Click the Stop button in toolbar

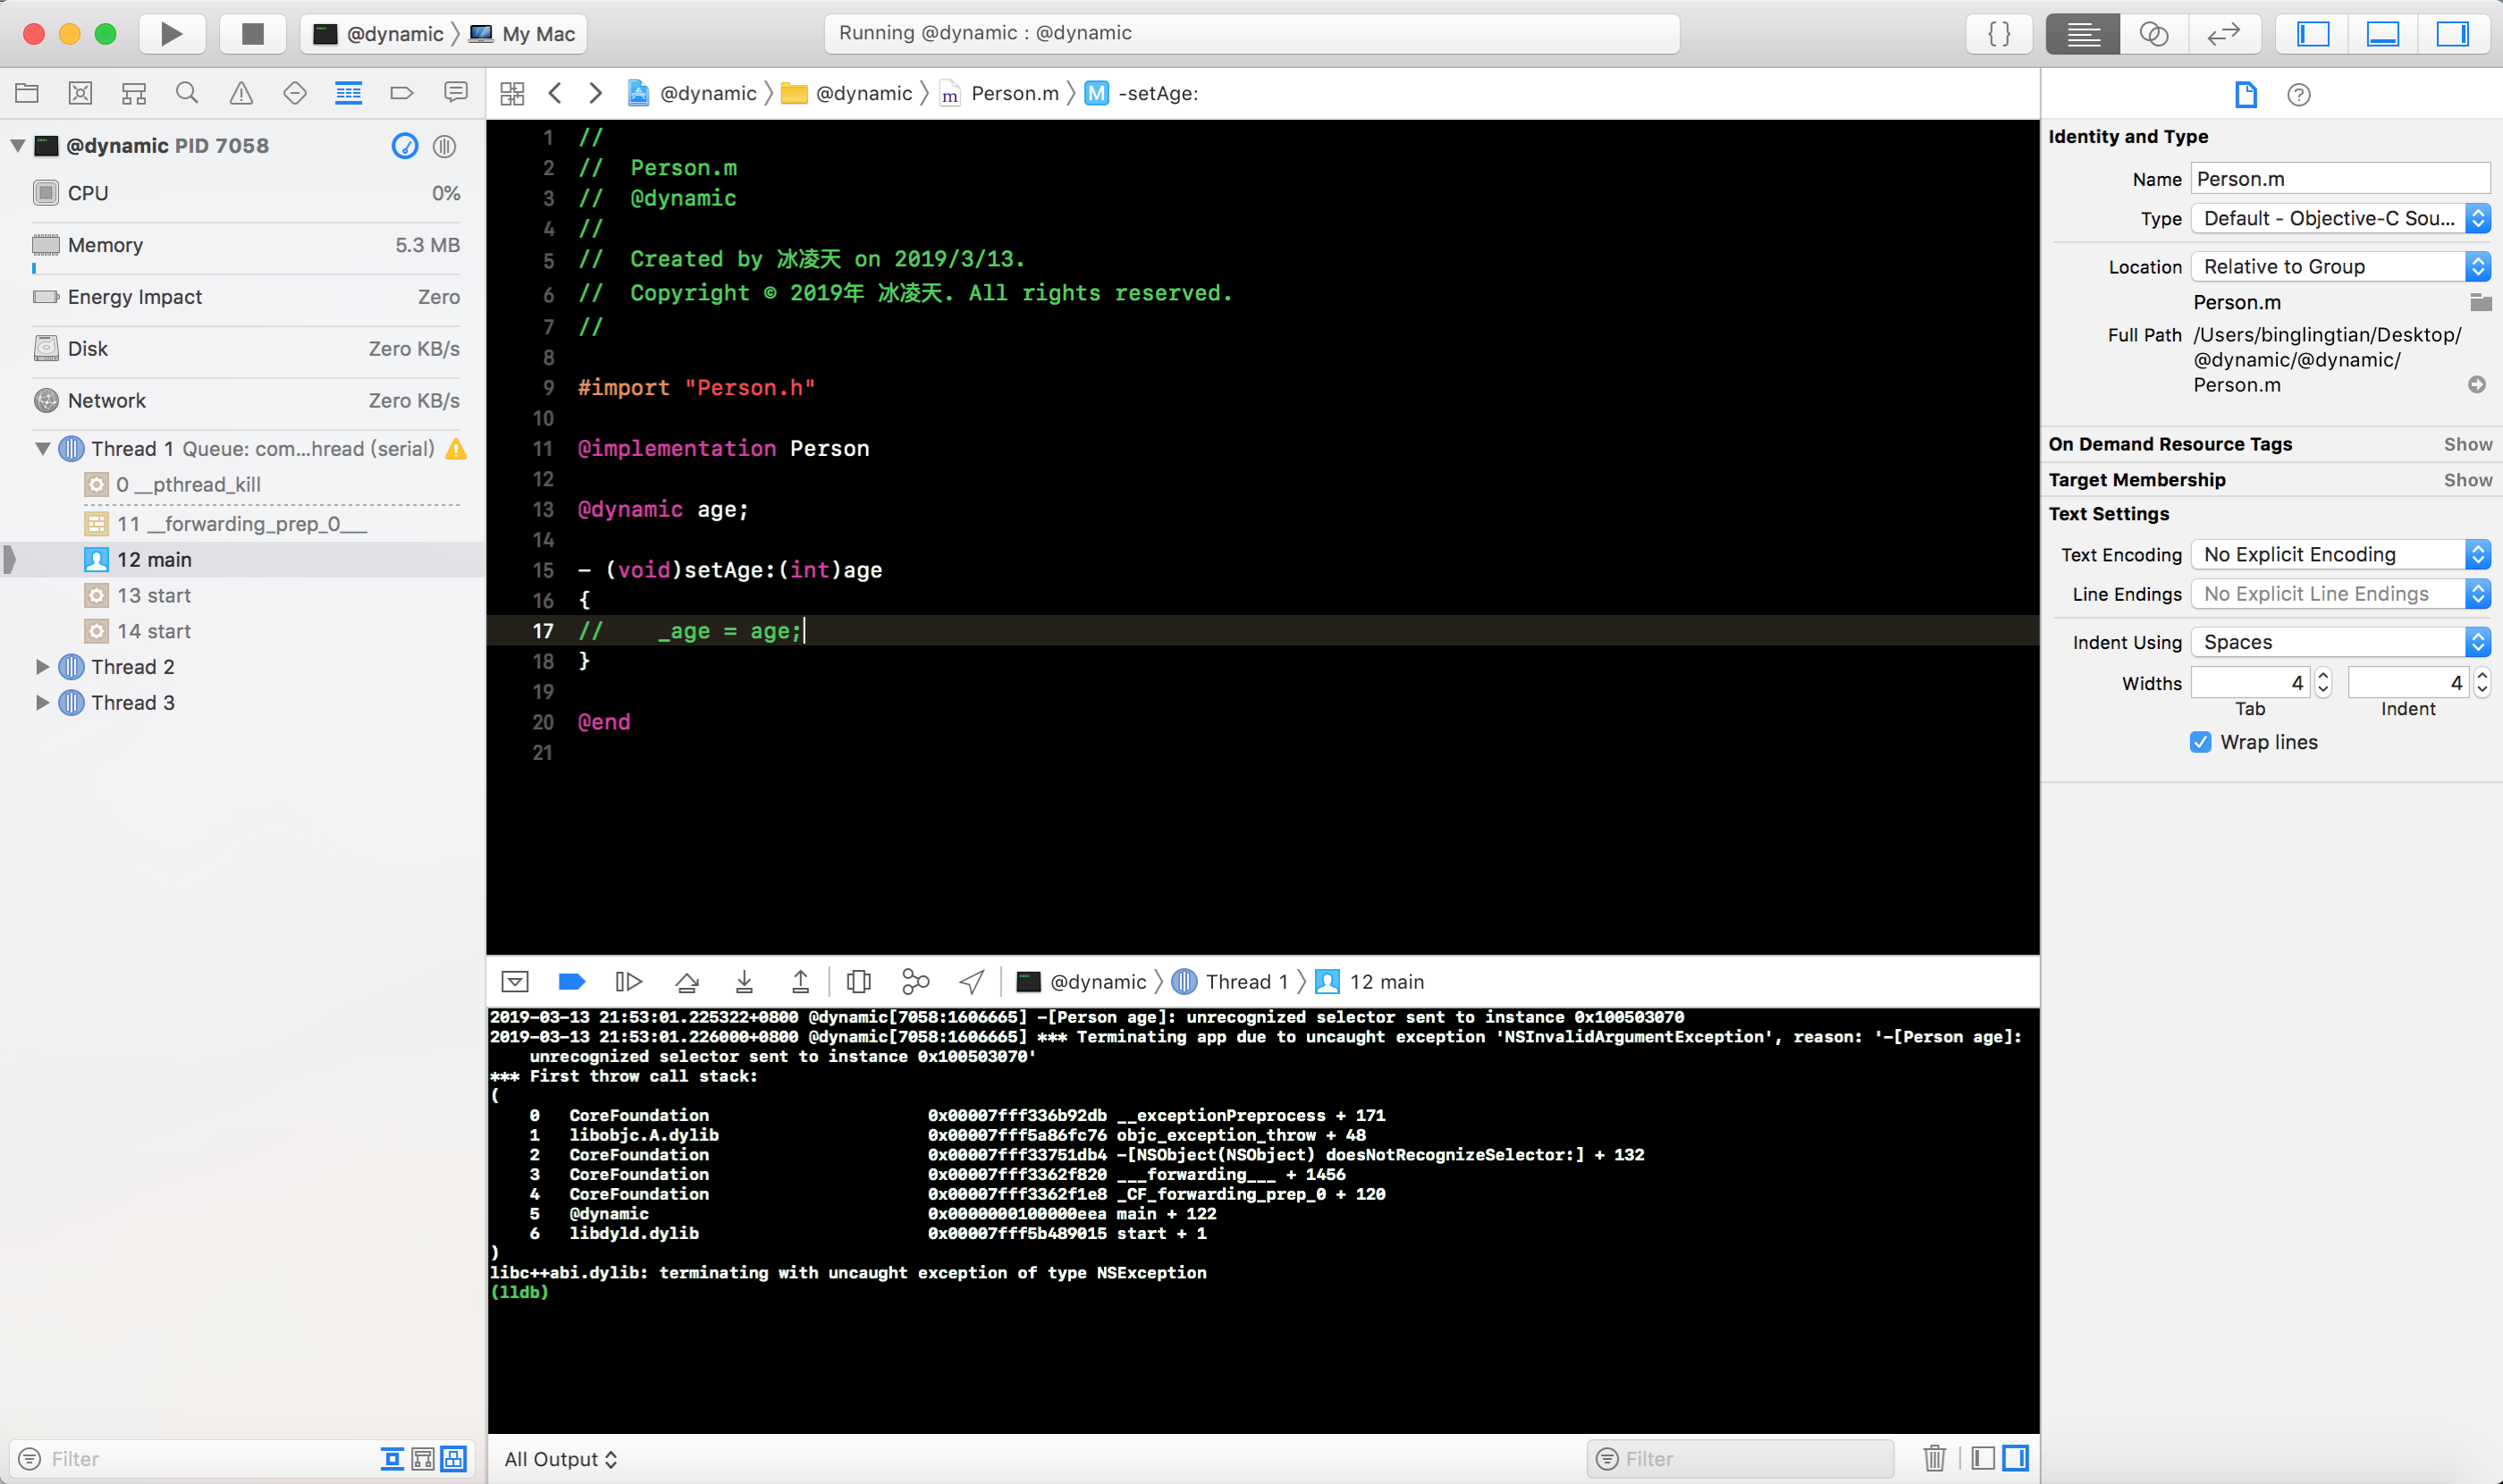(x=252, y=34)
